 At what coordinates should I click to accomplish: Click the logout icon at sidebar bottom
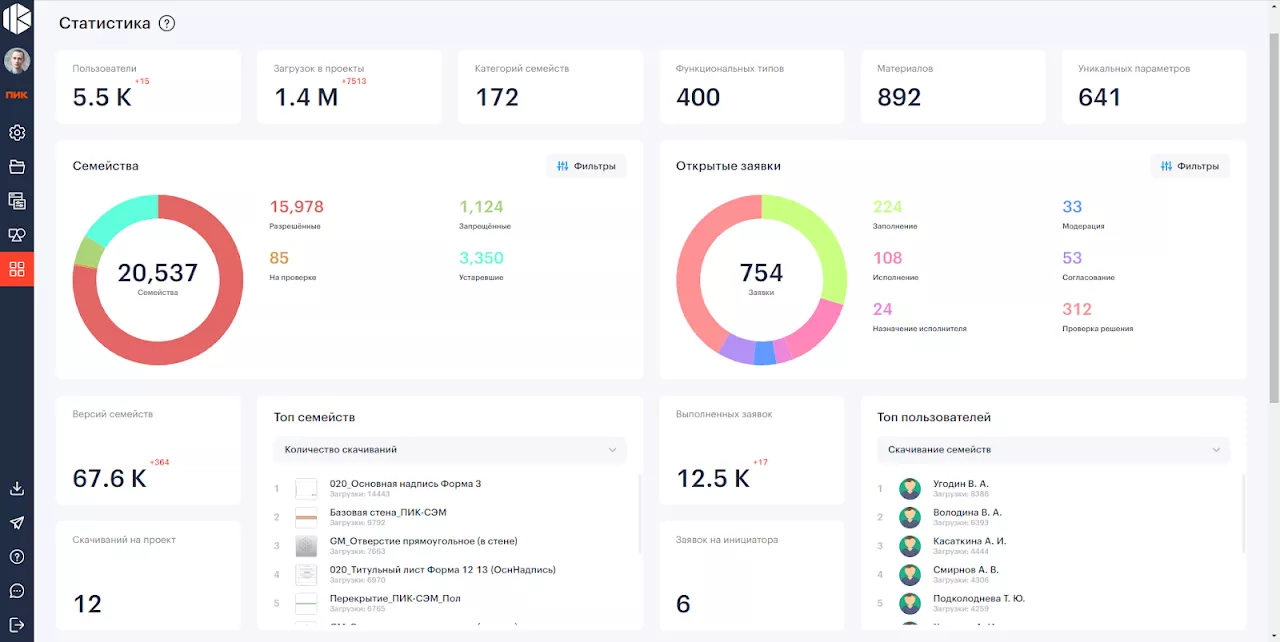(x=17, y=625)
